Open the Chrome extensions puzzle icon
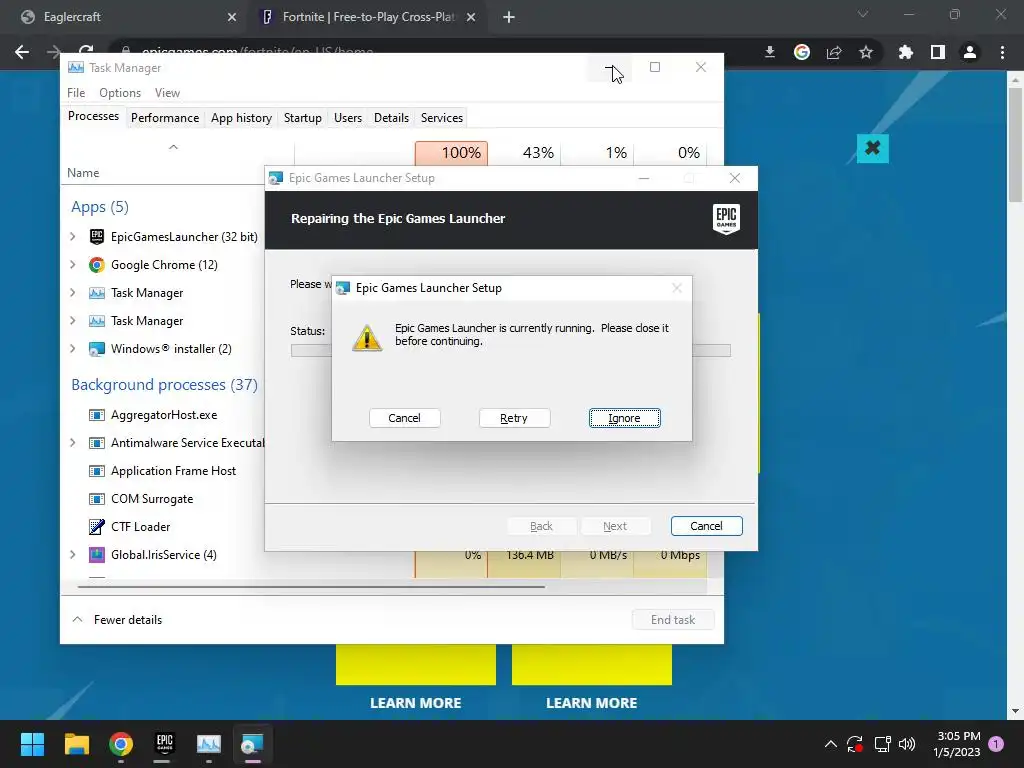This screenshot has height=768, width=1024. tap(905, 52)
